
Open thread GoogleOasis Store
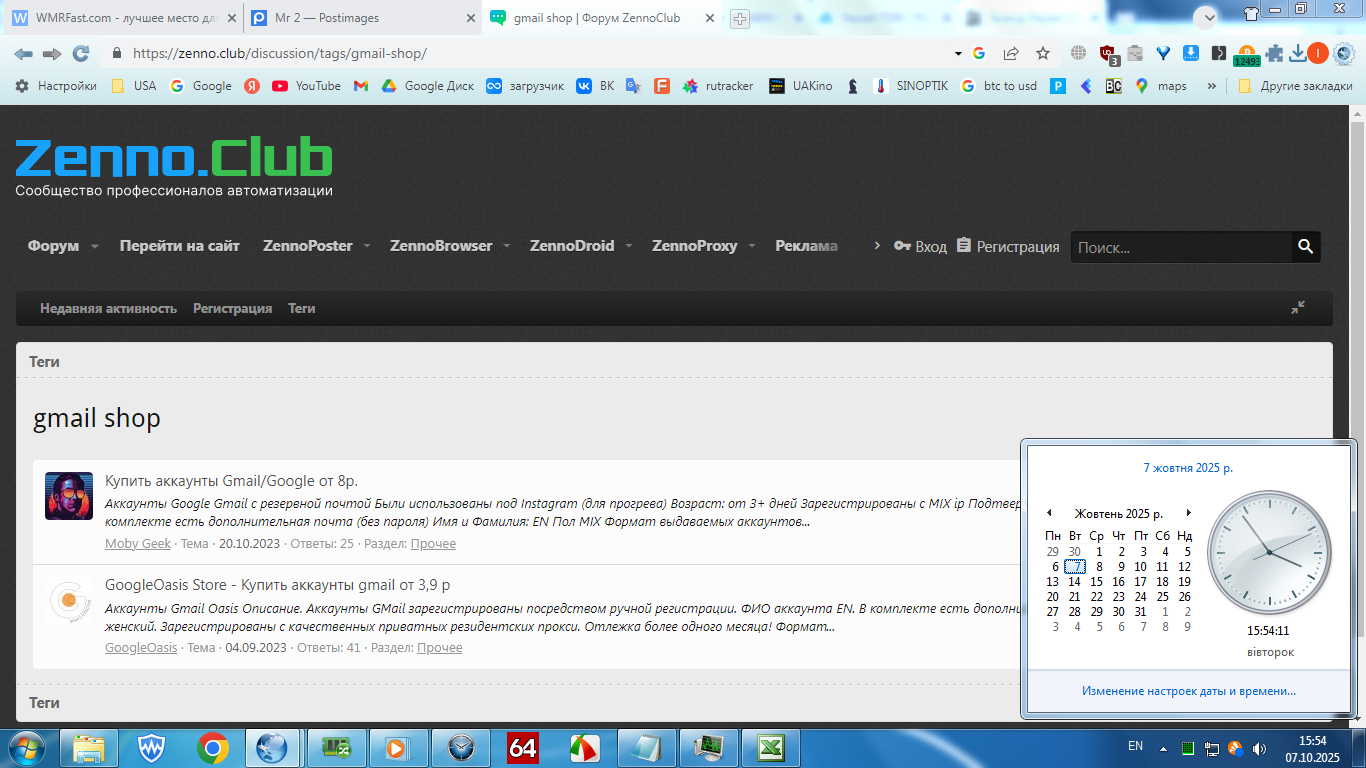(x=278, y=585)
